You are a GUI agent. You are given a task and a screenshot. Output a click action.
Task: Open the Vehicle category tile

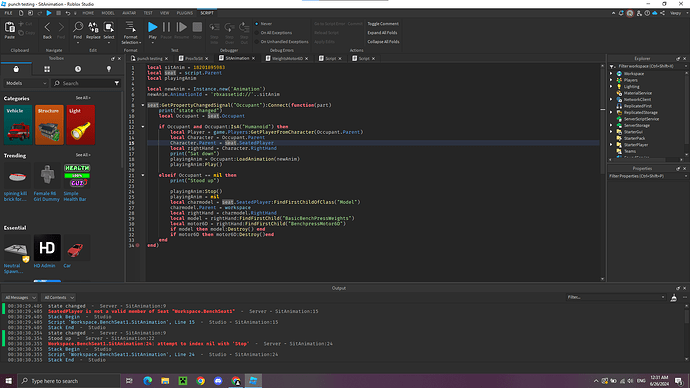(18, 125)
